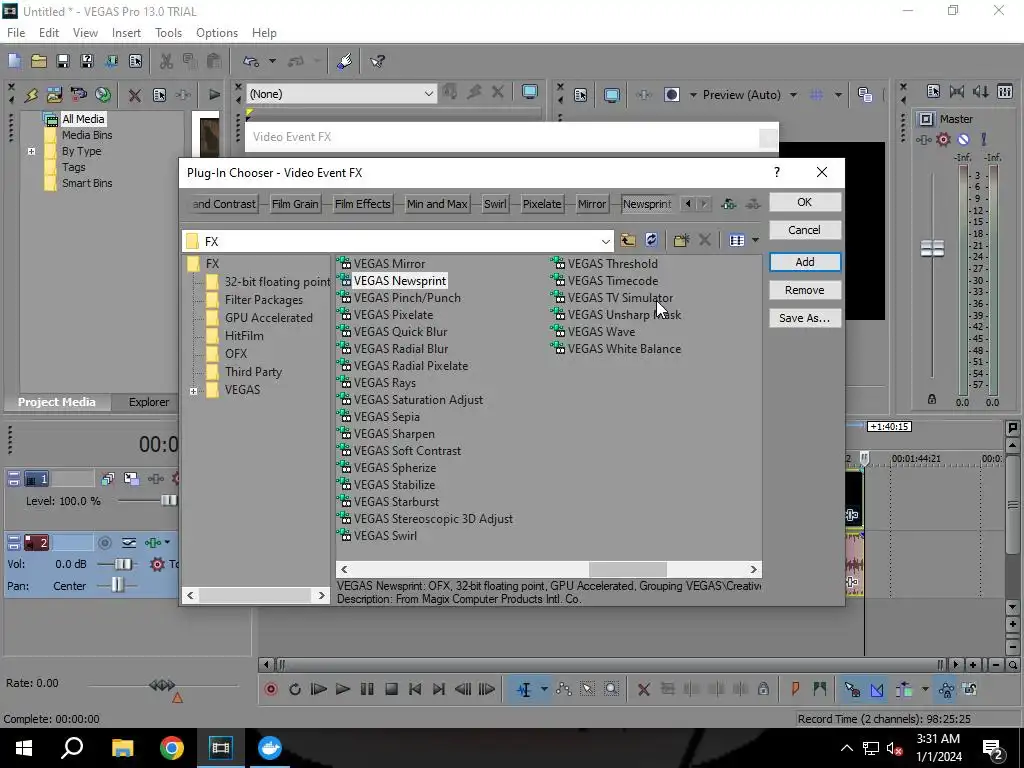This screenshot has width=1024, height=768.
Task: Toggle Auto Preview play icon in Project Media
Action: tap(214, 95)
